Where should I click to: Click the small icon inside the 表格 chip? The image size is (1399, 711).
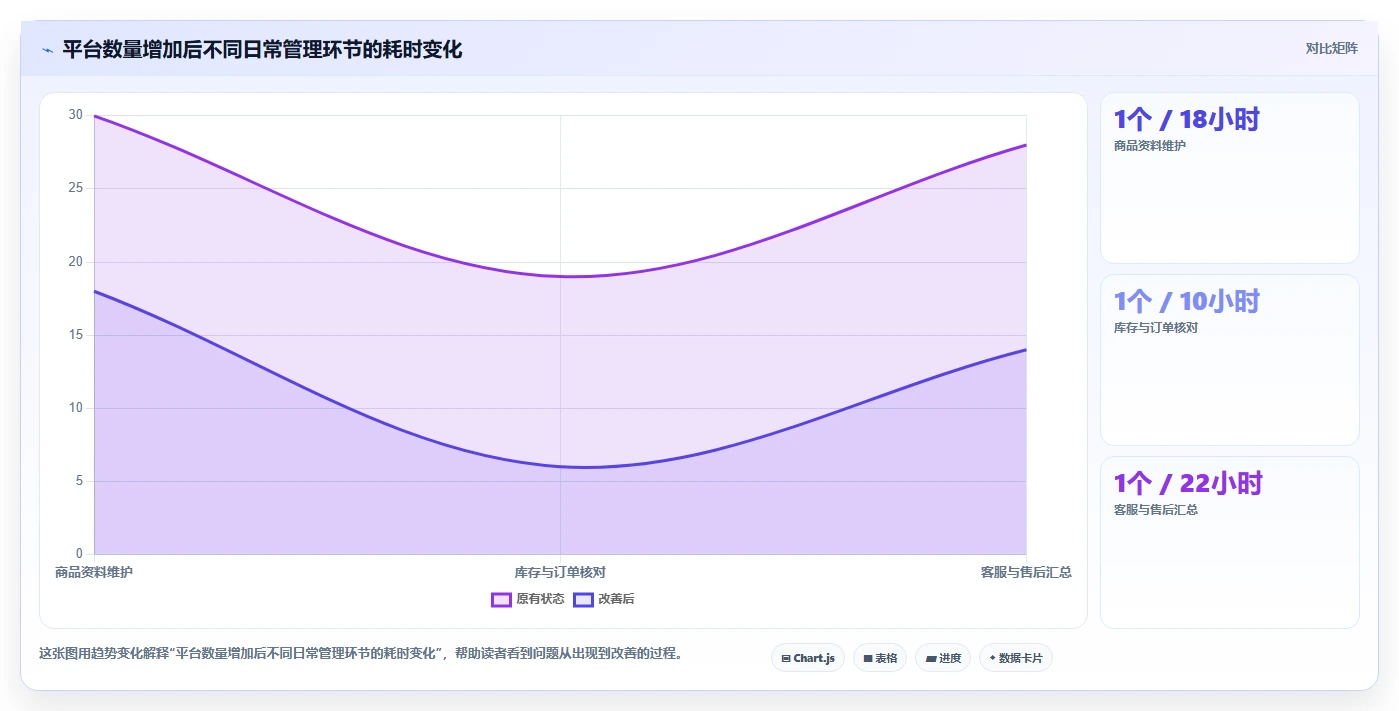[x=868, y=658]
